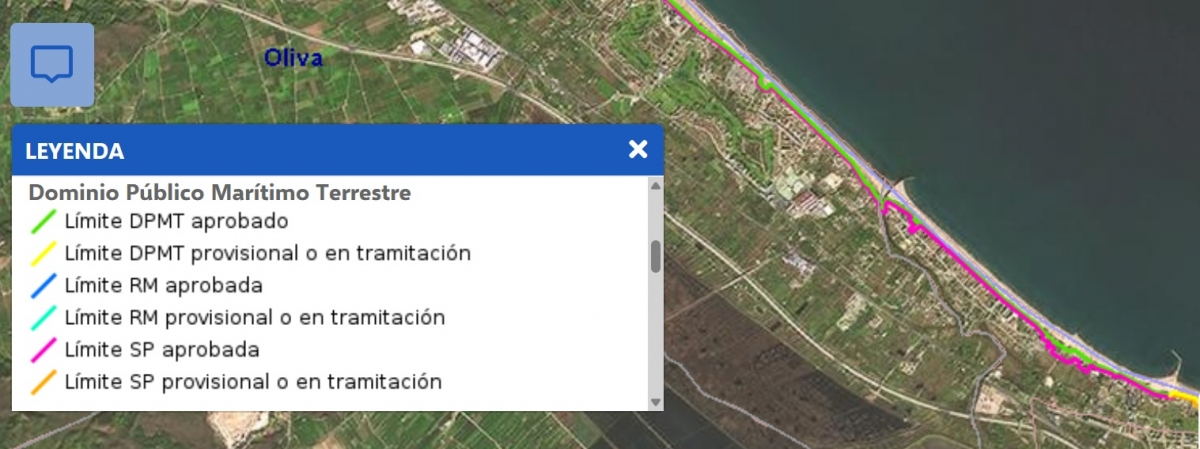Click the blue Límite RM aprobada line icon
Screen dimensions: 1200x449
(44, 286)
